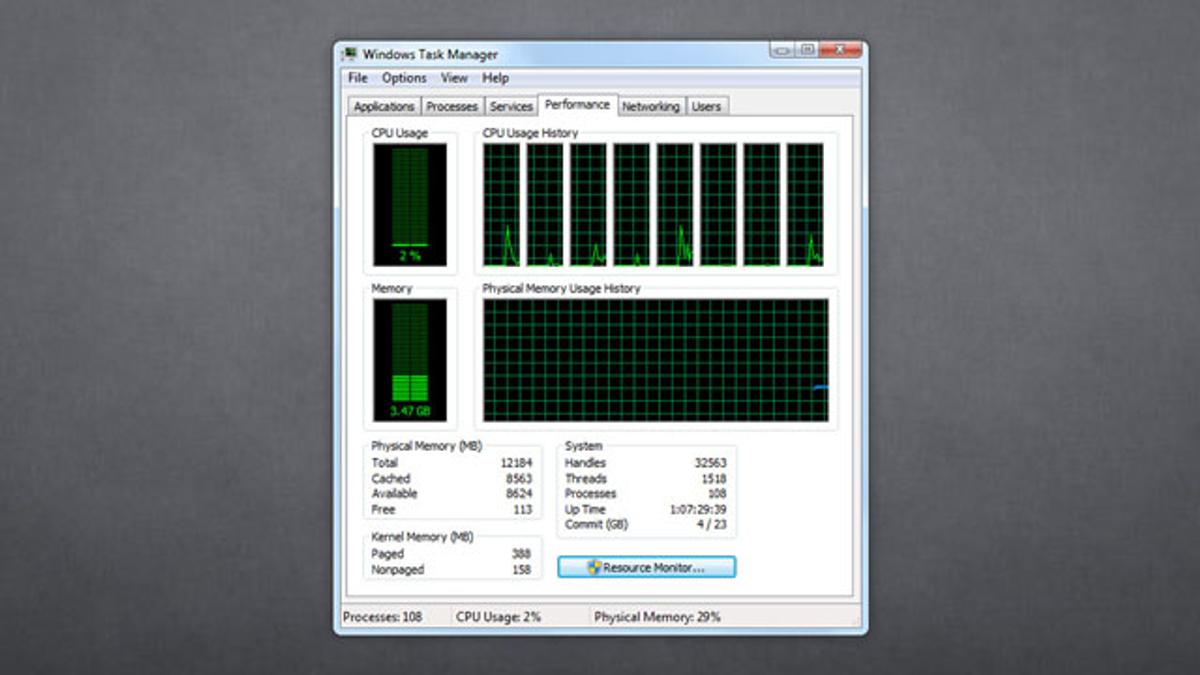This screenshot has height=675, width=1200.
Task: Close the Task Manager window
Action: (x=839, y=49)
